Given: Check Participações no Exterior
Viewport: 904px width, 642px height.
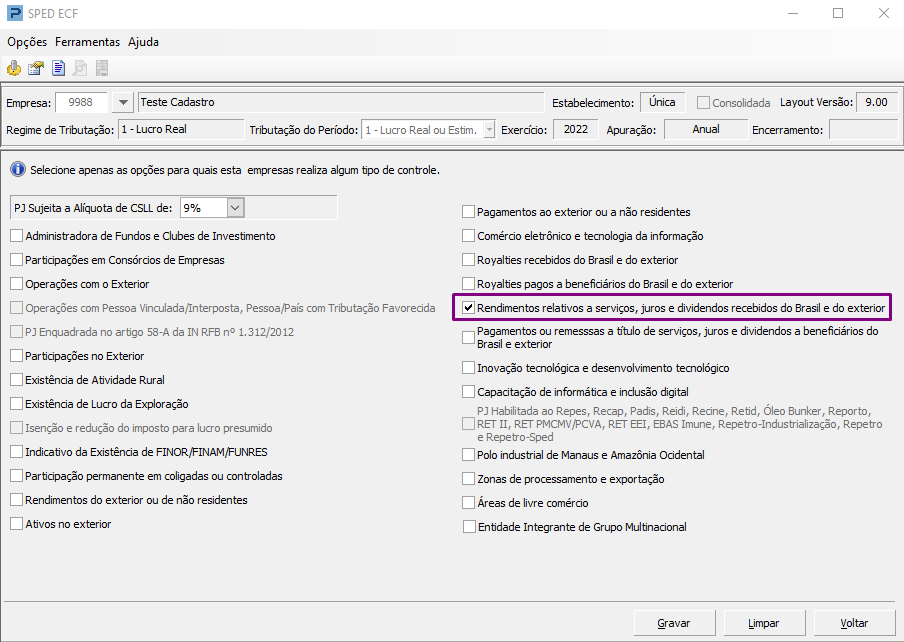Looking at the screenshot, I should (16, 356).
